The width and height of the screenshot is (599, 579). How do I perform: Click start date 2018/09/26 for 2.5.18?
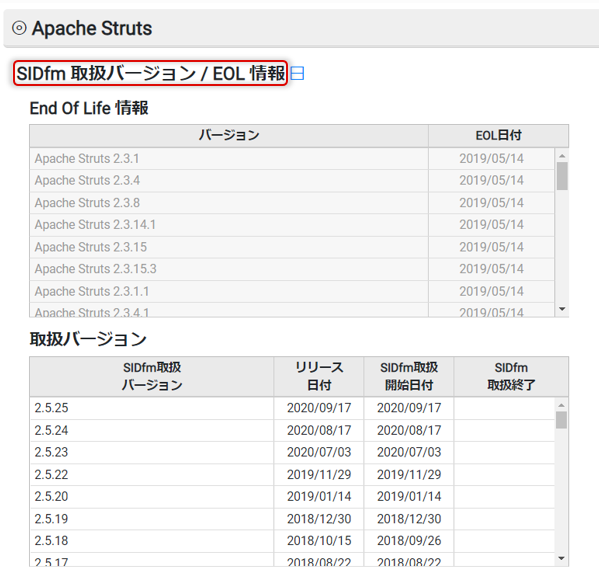(409, 541)
